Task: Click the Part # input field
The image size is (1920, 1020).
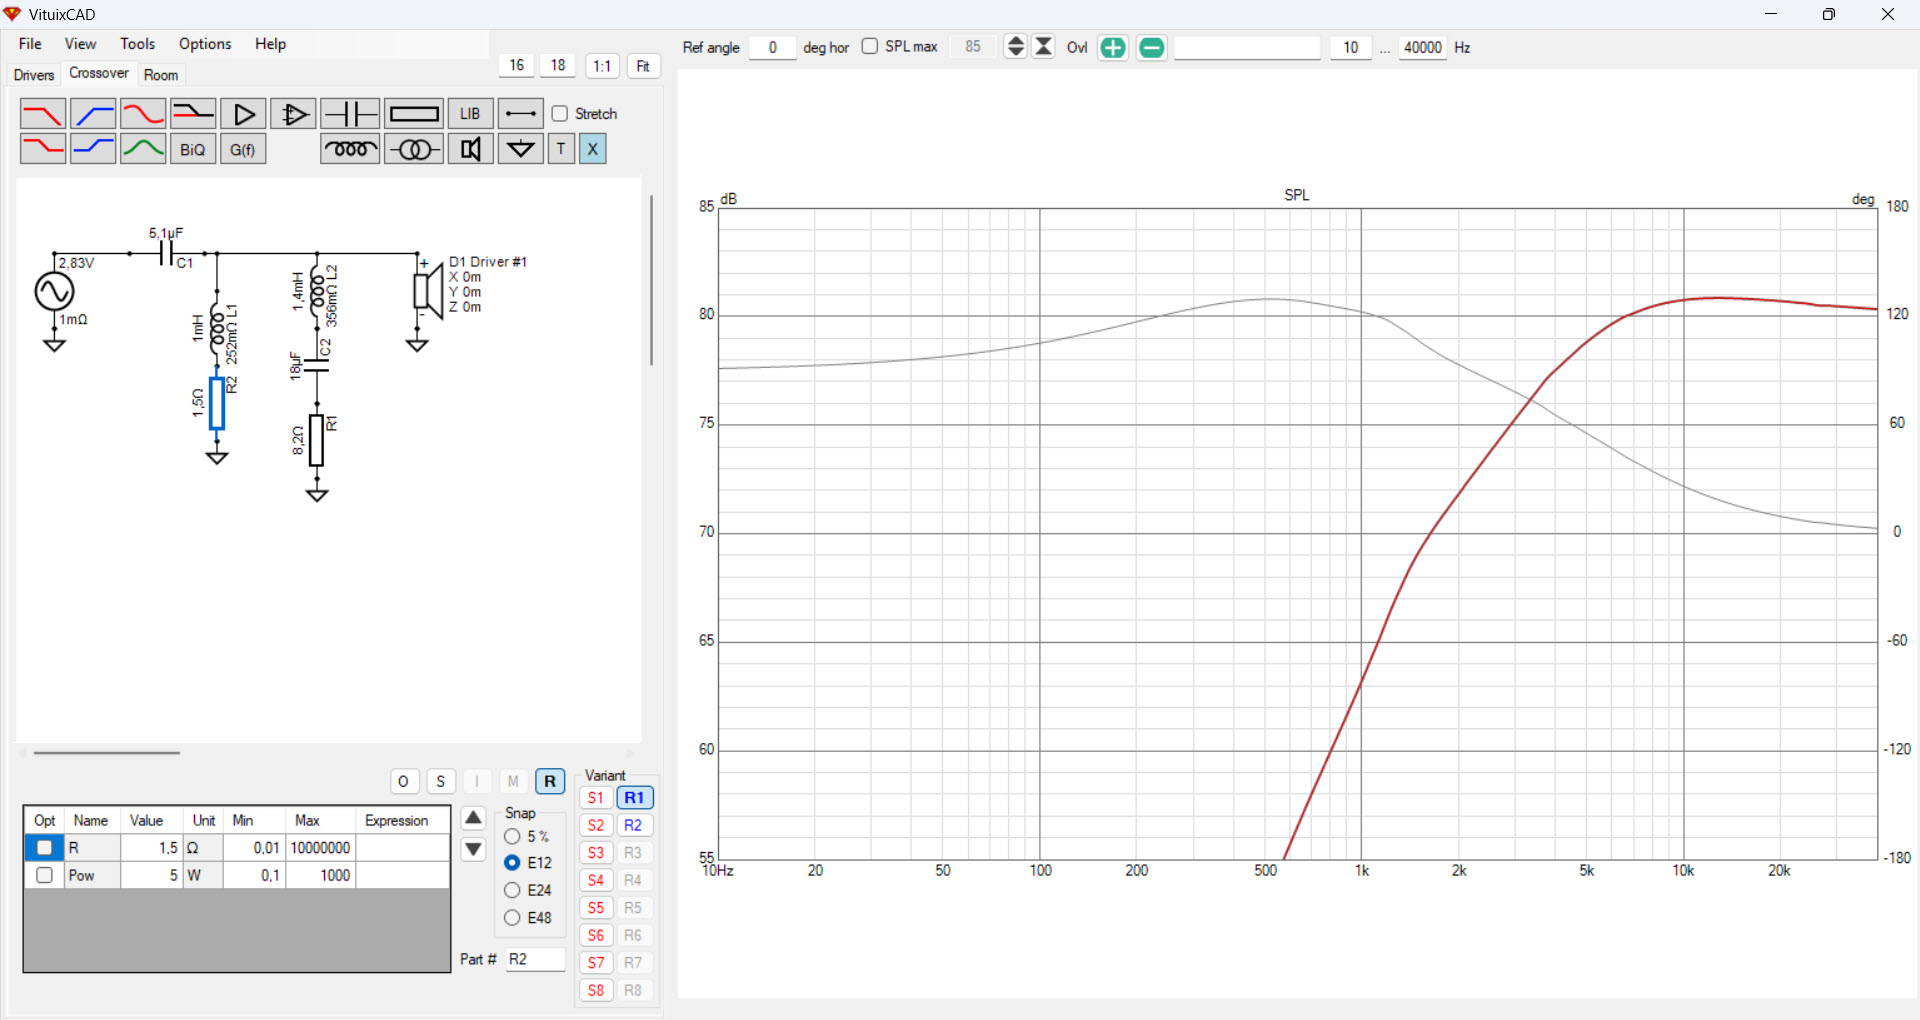Action: coord(534,959)
